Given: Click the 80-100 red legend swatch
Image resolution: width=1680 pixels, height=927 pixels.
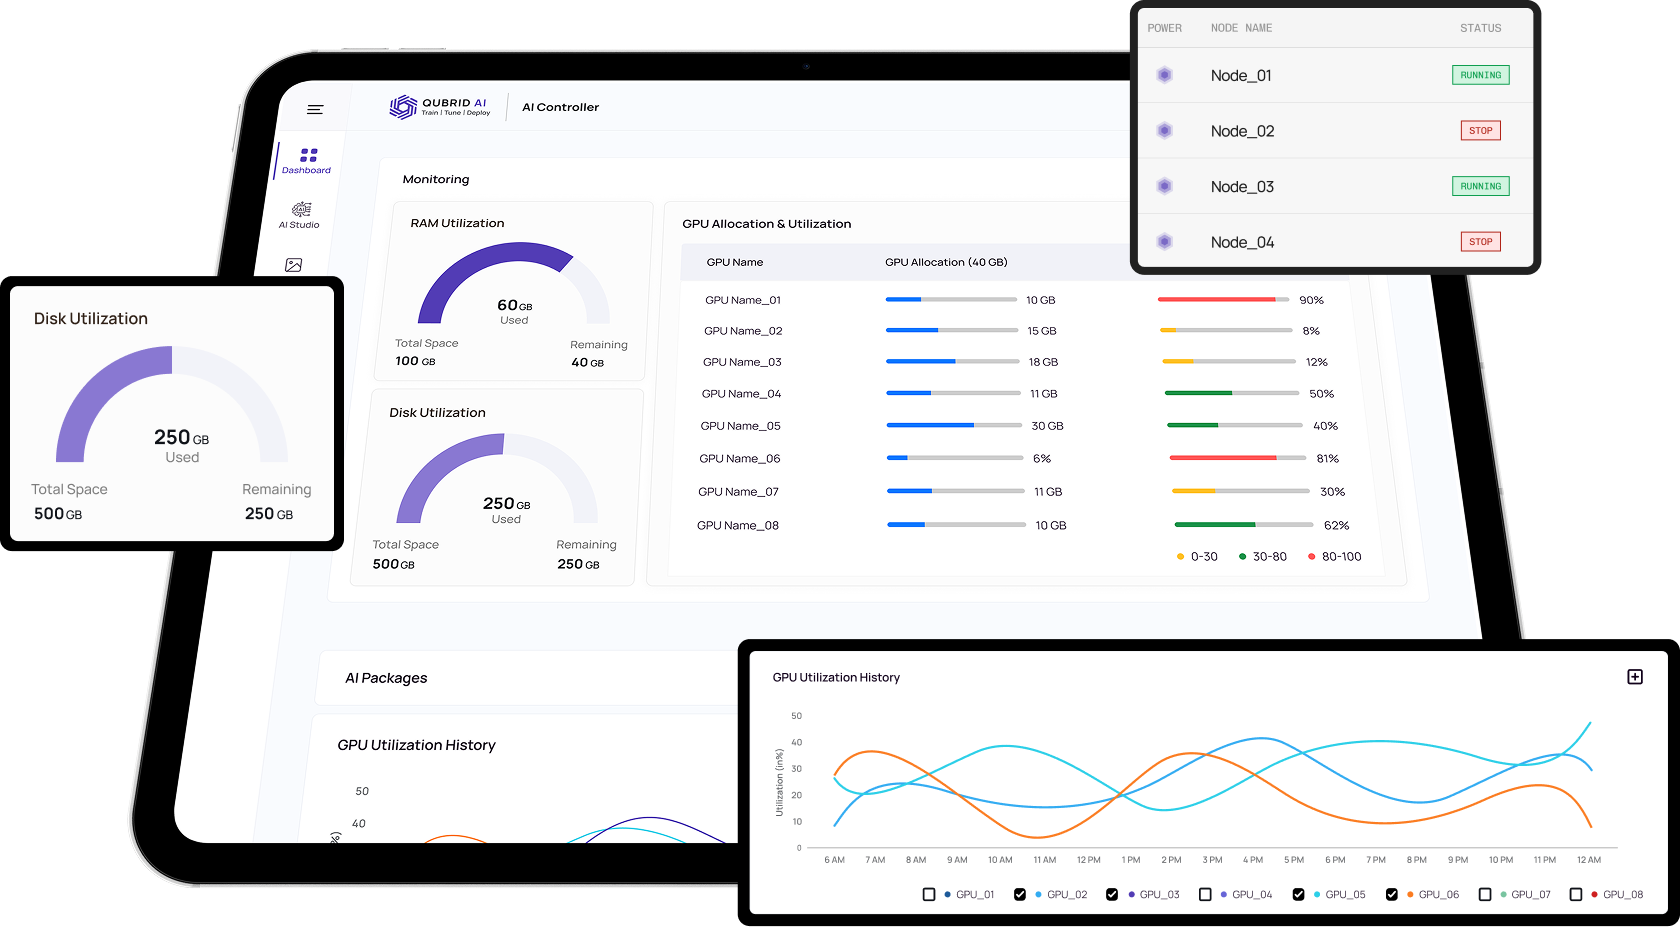Looking at the screenshot, I should (x=1311, y=556).
